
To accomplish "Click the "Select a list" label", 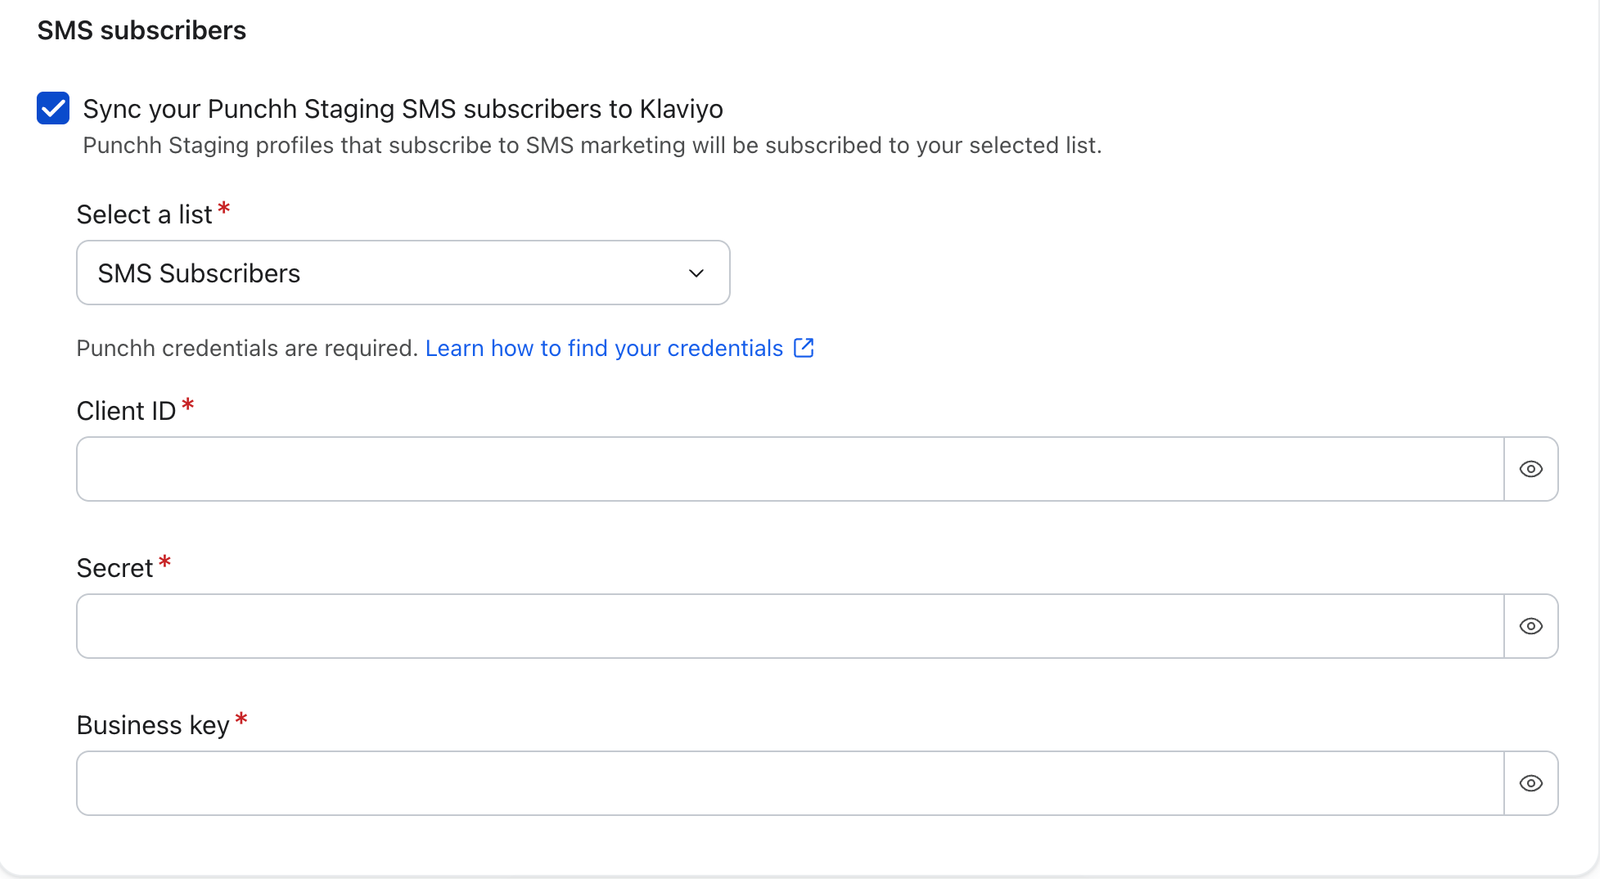I will (x=144, y=214).
